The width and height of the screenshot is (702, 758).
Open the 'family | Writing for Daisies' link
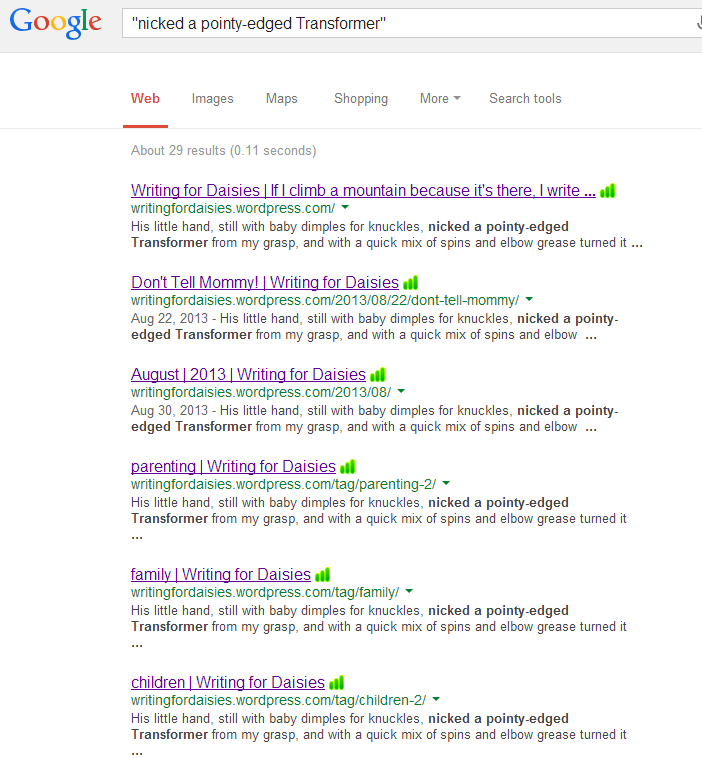click(x=220, y=574)
